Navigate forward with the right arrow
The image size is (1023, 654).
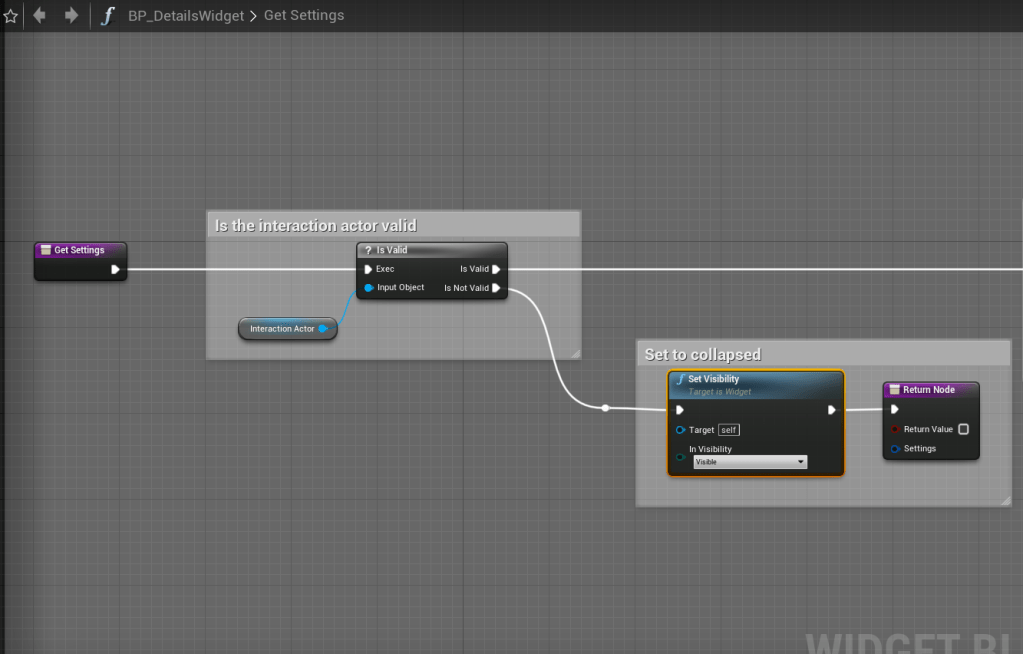click(71, 16)
